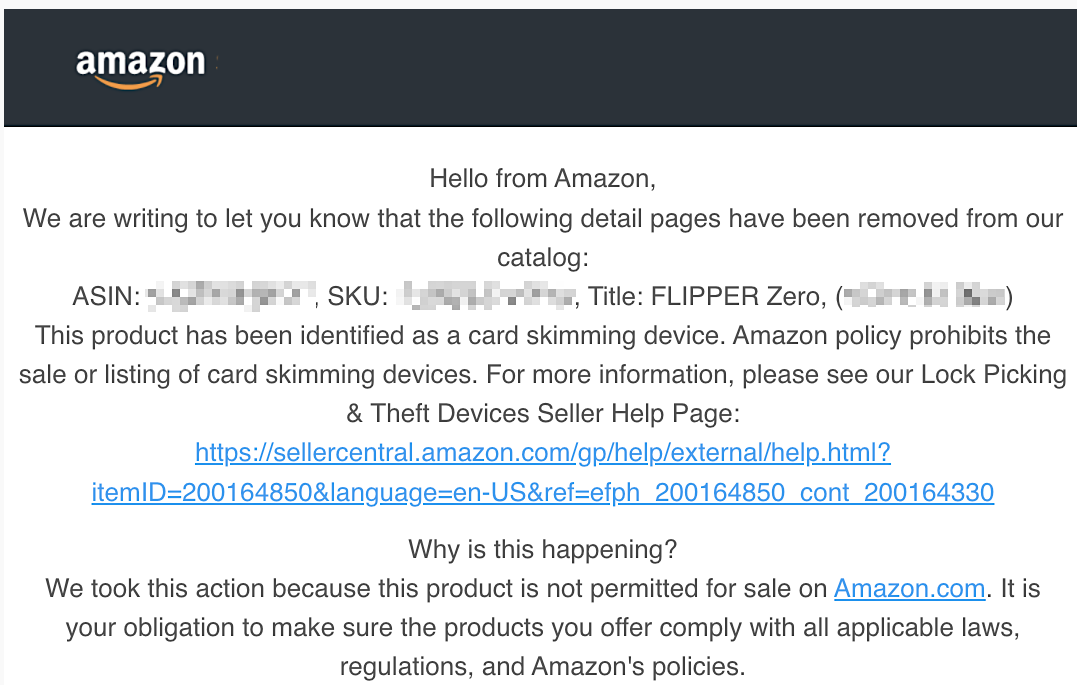Click the orange smile arrow under the Amazon wordmark
Viewport: 1077px width, 685px height.
[x=130, y=82]
